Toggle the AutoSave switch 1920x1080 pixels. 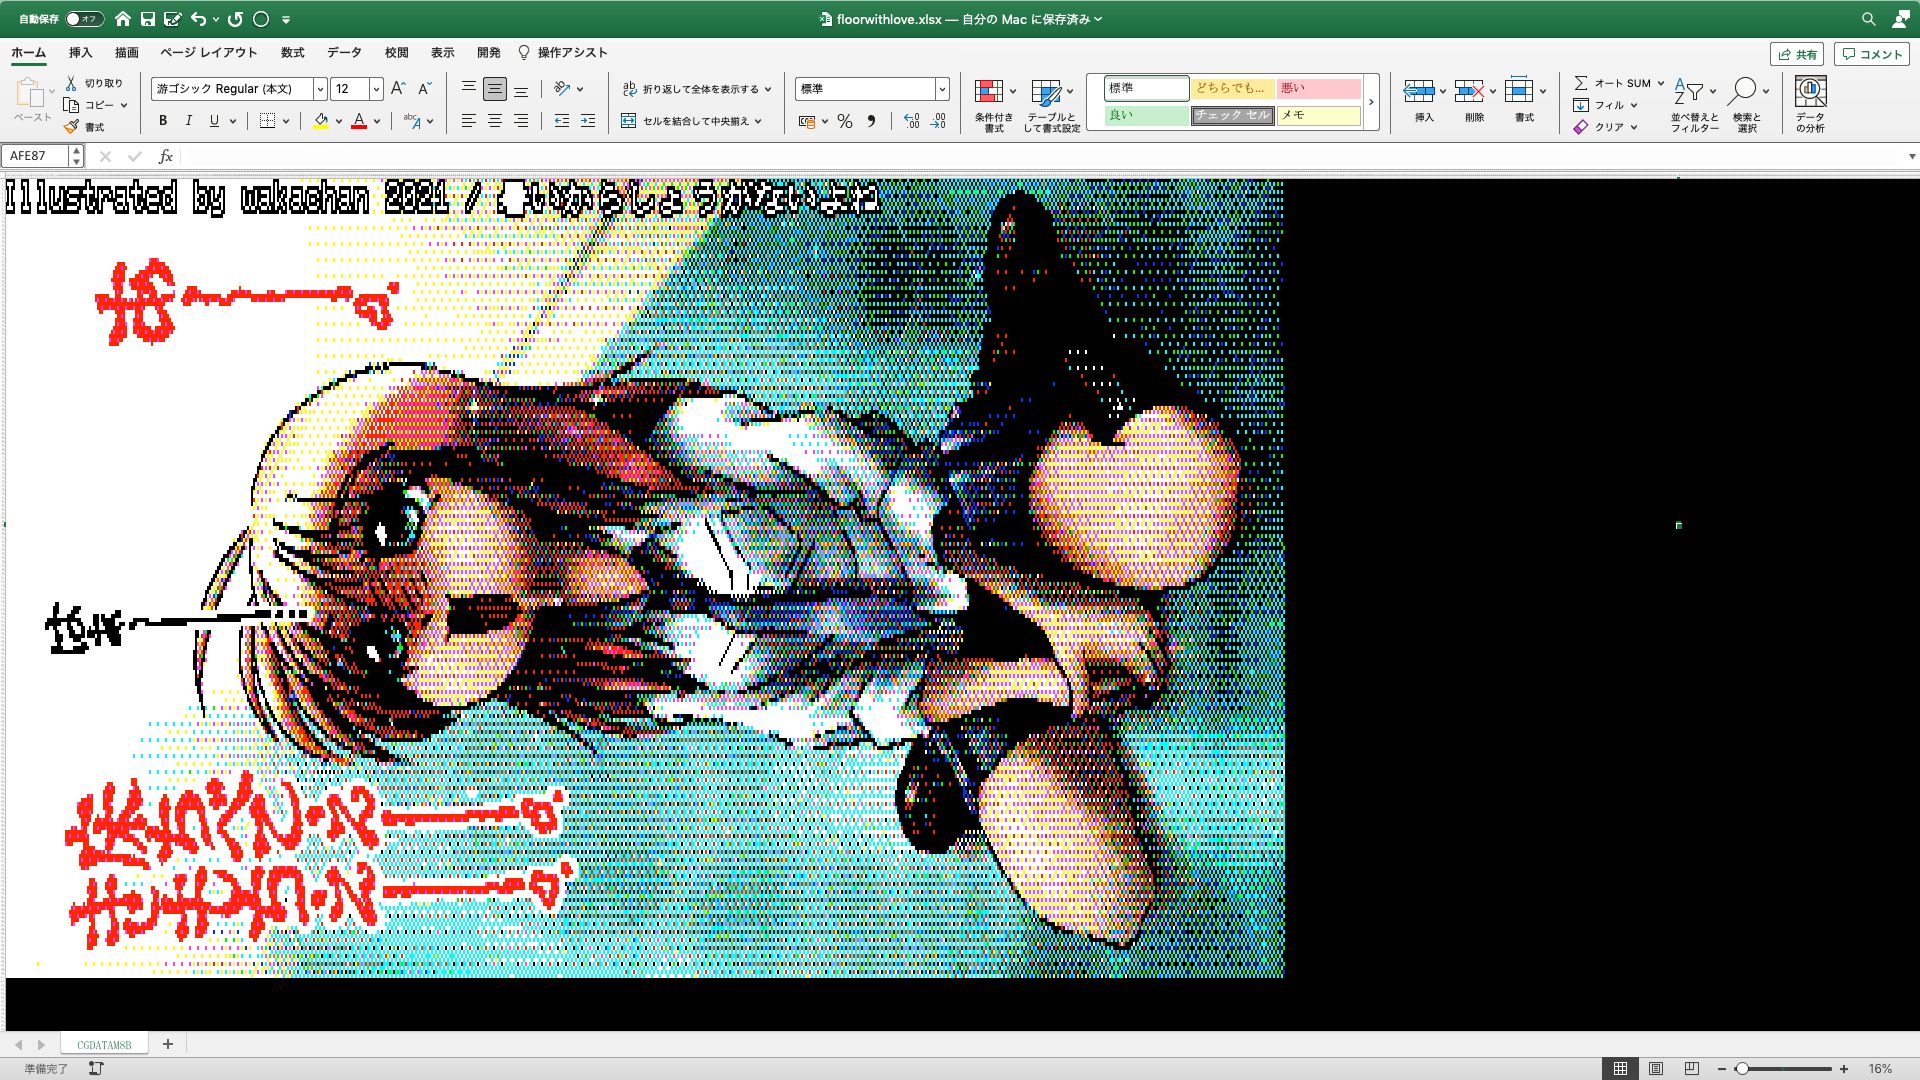[x=85, y=19]
